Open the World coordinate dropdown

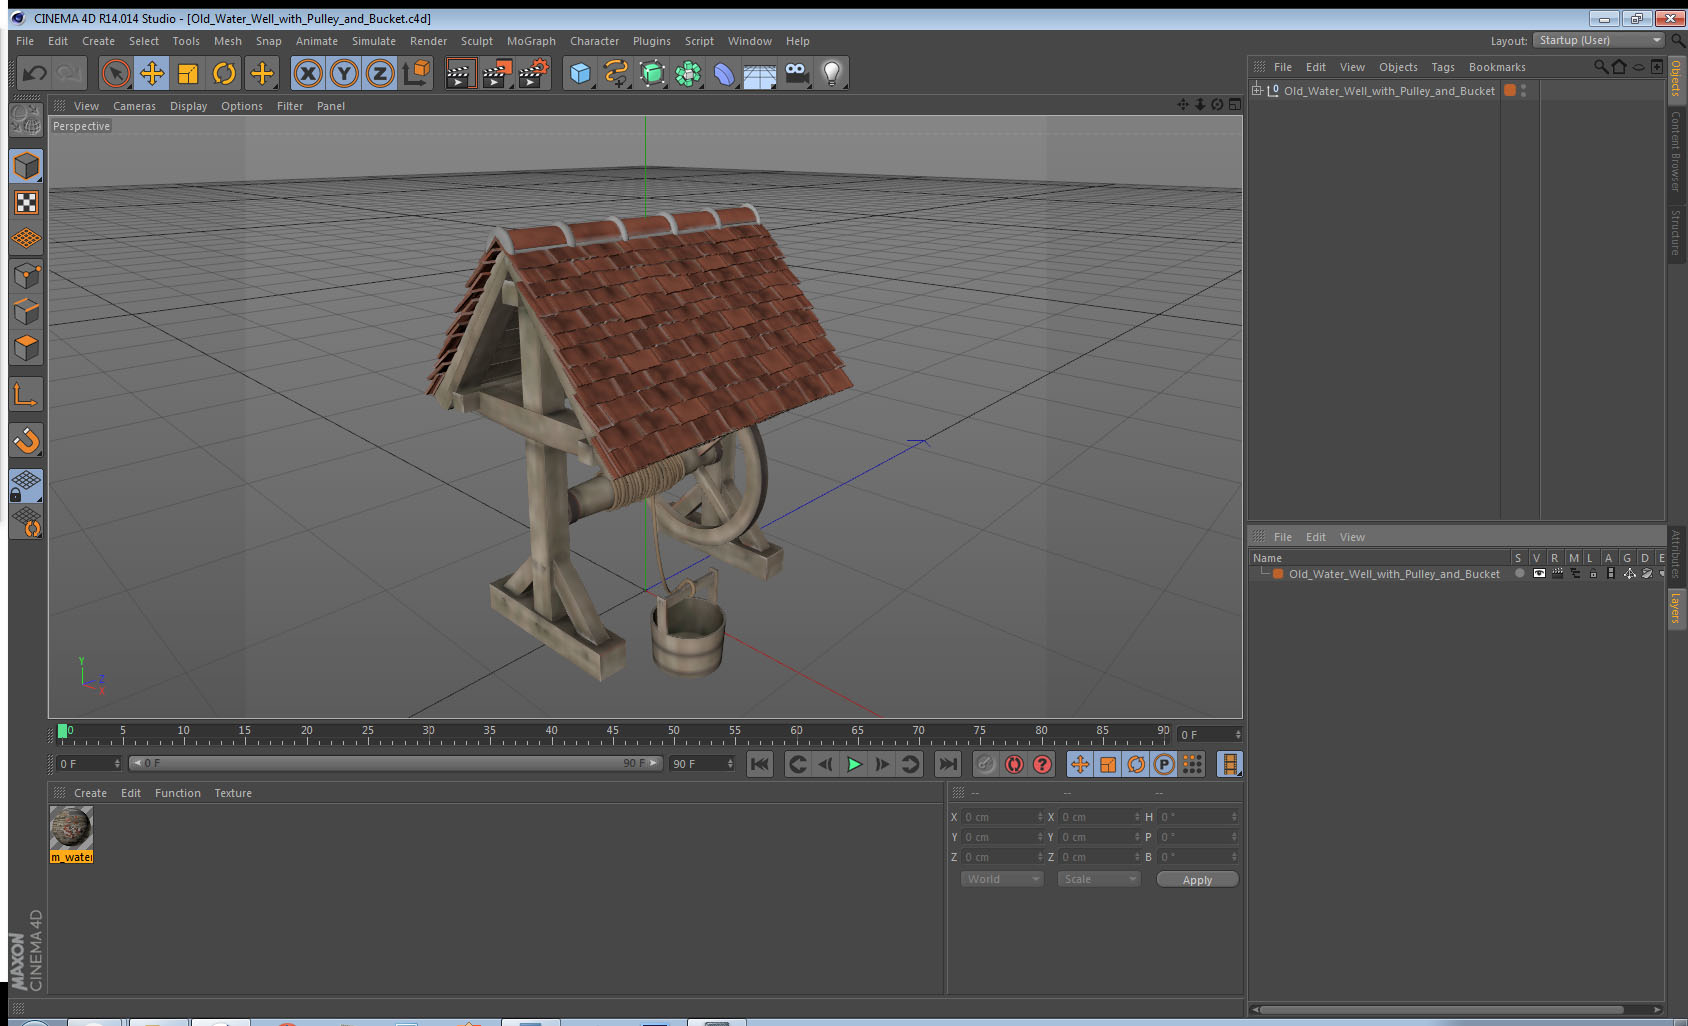pos(1002,879)
